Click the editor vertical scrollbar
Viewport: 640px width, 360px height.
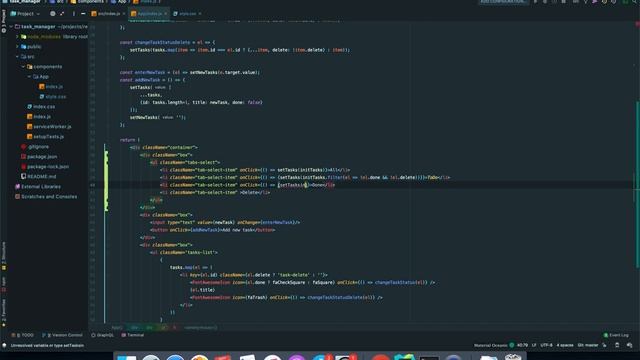(637, 184)
